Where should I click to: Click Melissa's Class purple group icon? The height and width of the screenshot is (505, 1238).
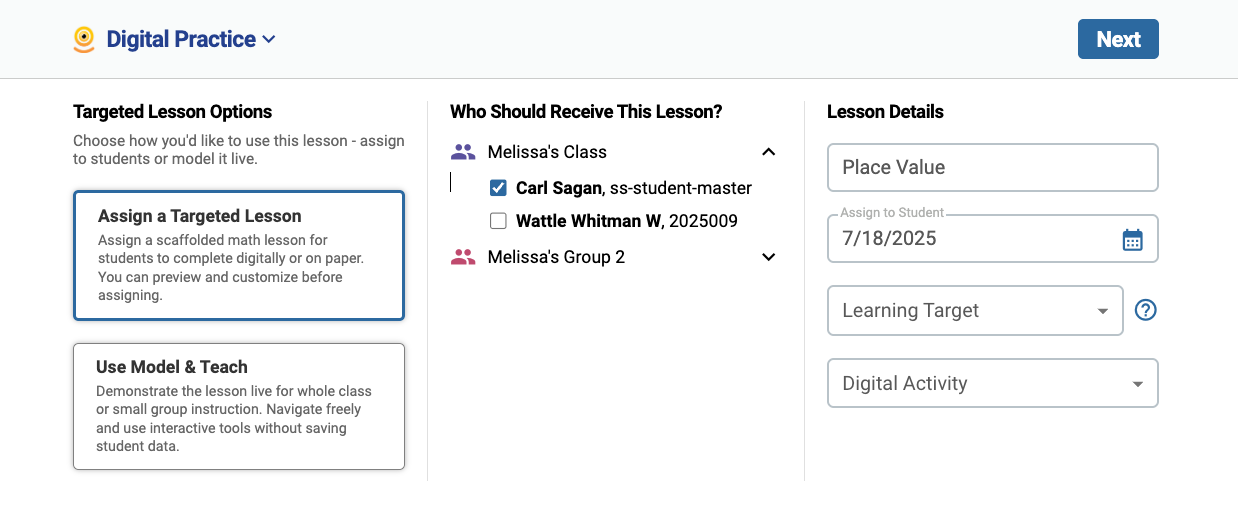tap(463, 152)
